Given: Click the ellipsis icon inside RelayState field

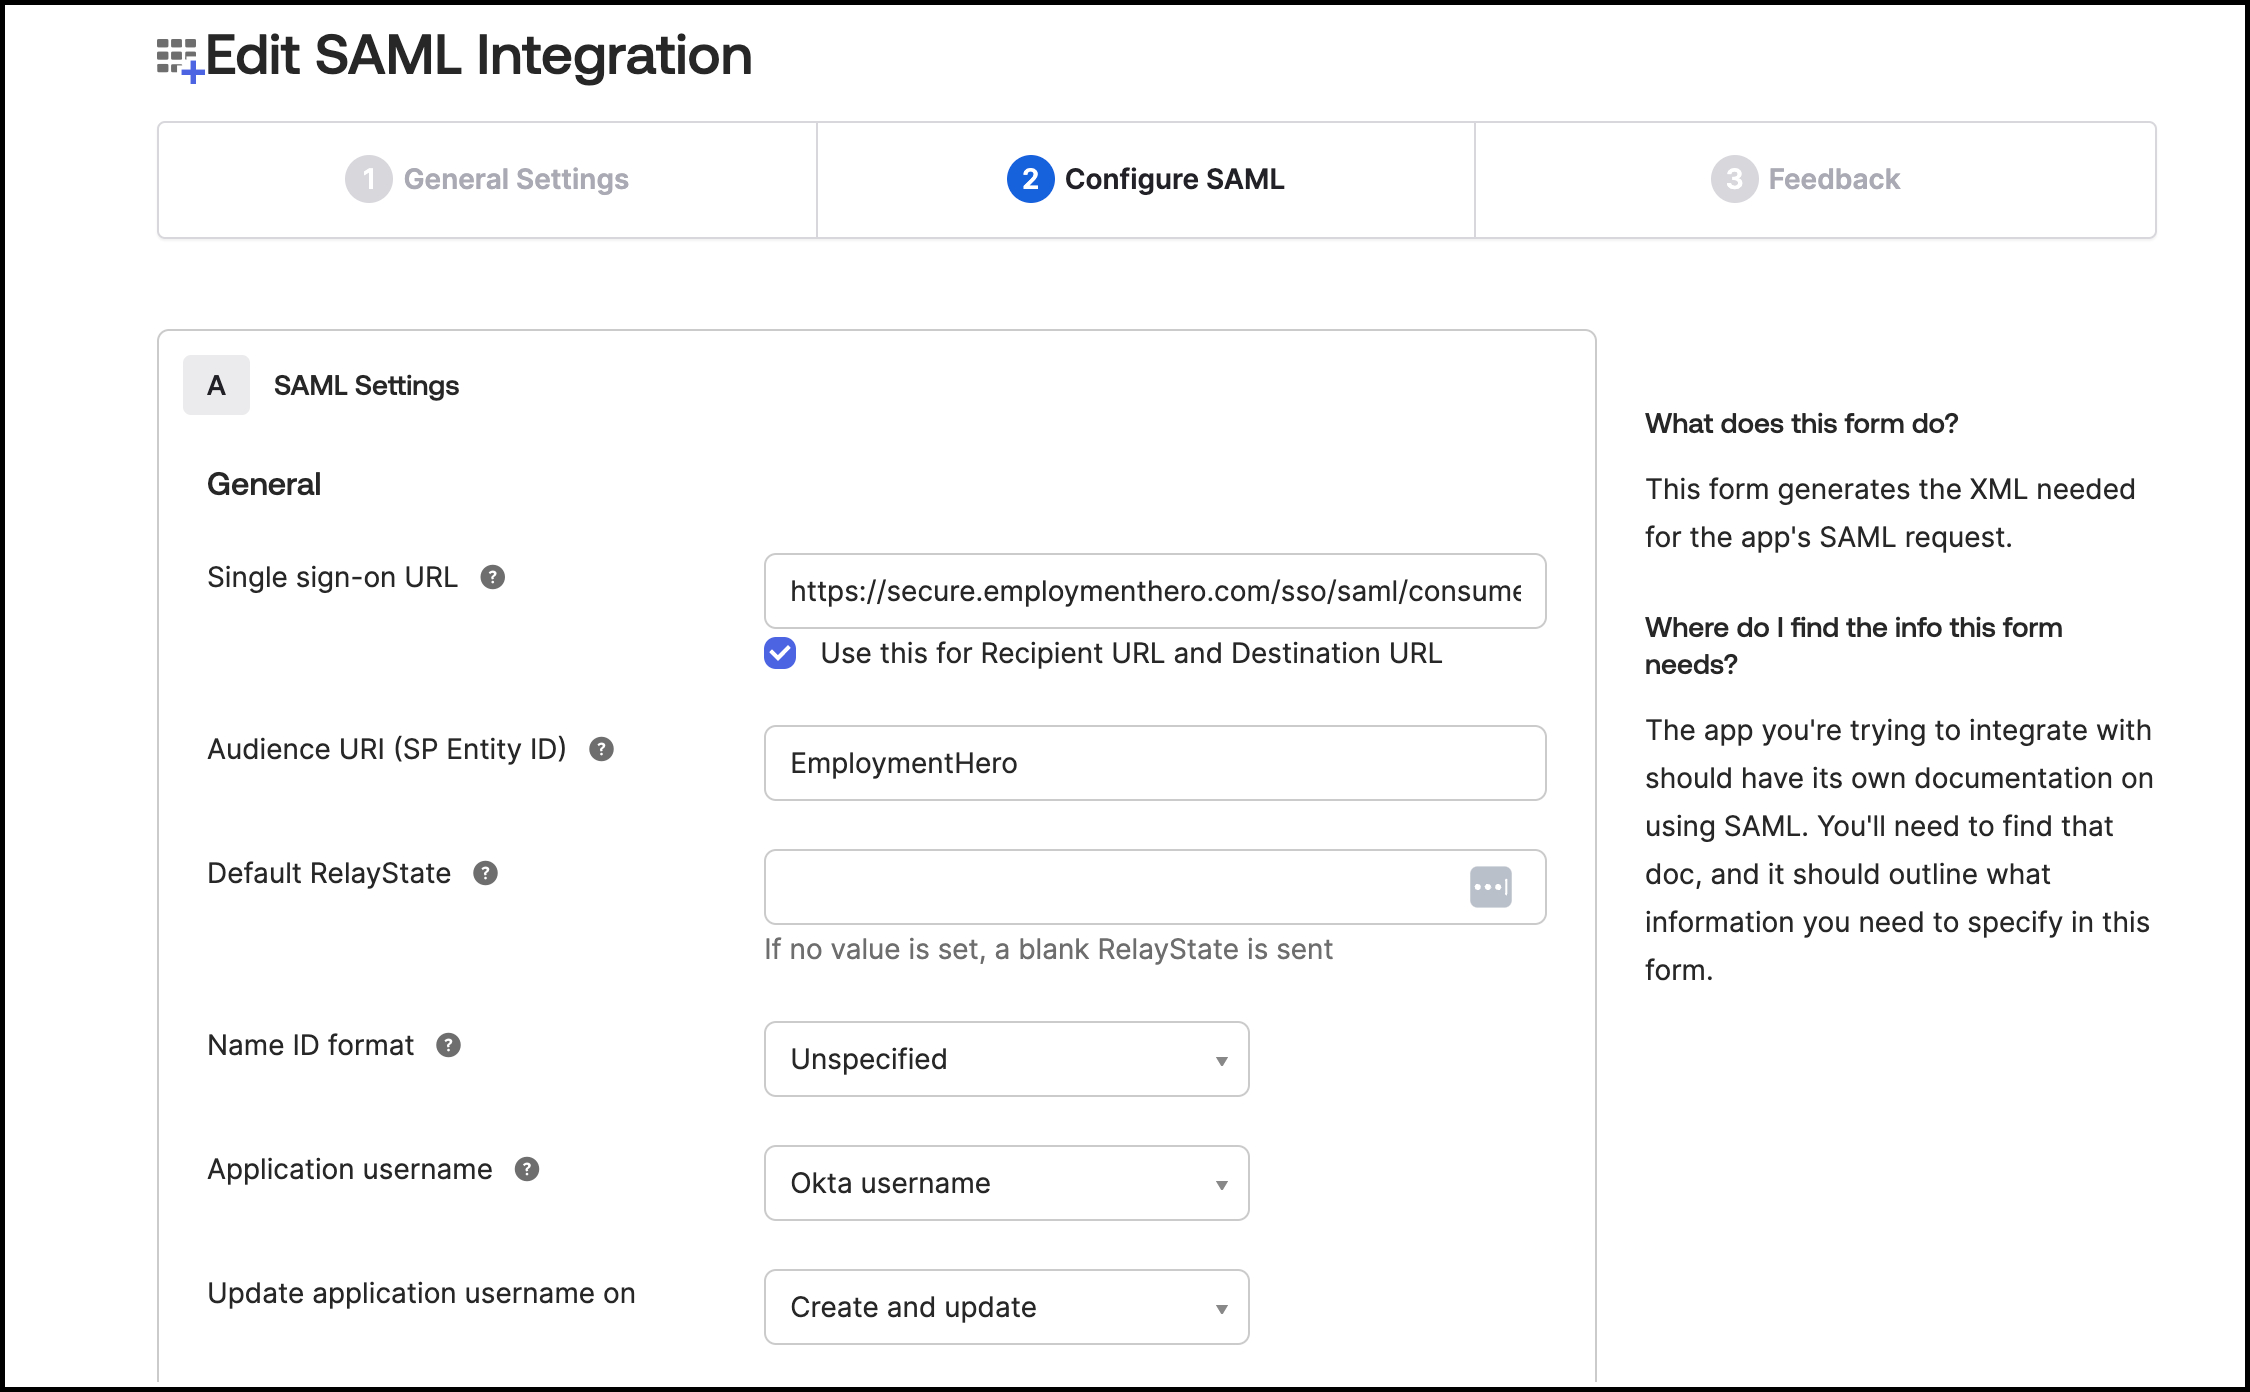Looking at the screenshot, I should coord(1489,887).
